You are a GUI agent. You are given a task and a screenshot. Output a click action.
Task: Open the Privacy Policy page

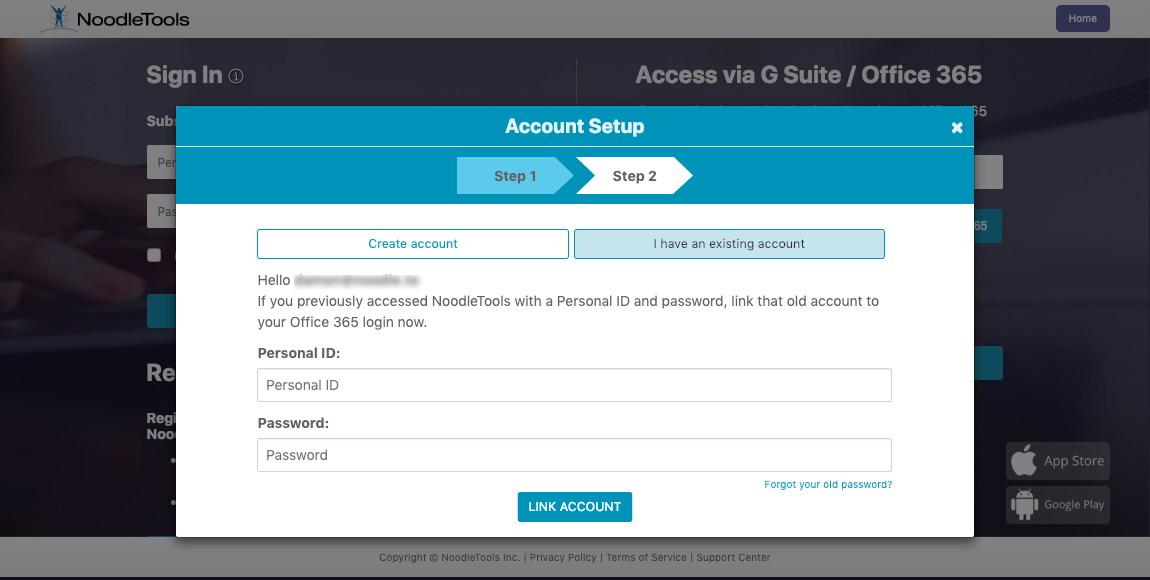(x=562, y=557)
